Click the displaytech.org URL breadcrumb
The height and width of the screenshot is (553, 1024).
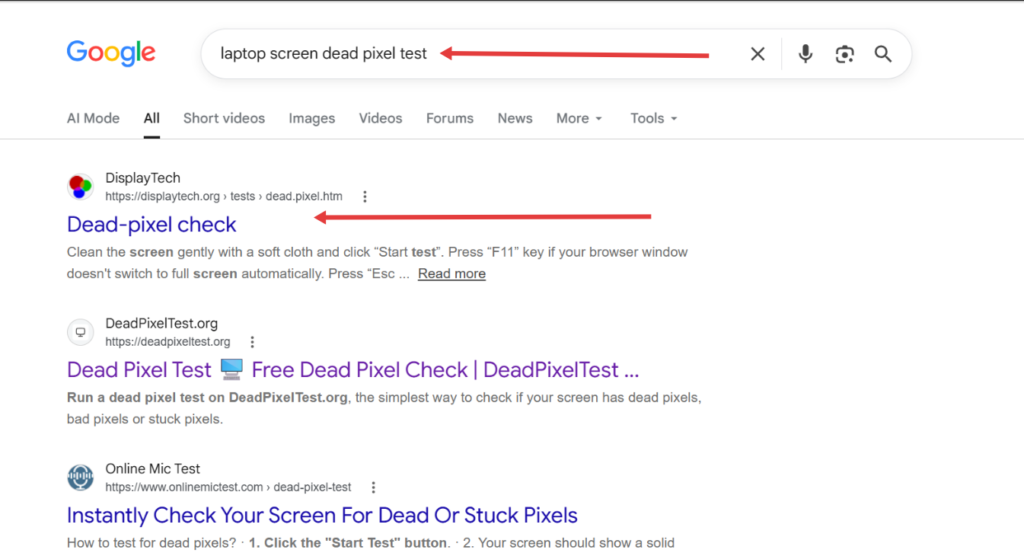[223, 197]
